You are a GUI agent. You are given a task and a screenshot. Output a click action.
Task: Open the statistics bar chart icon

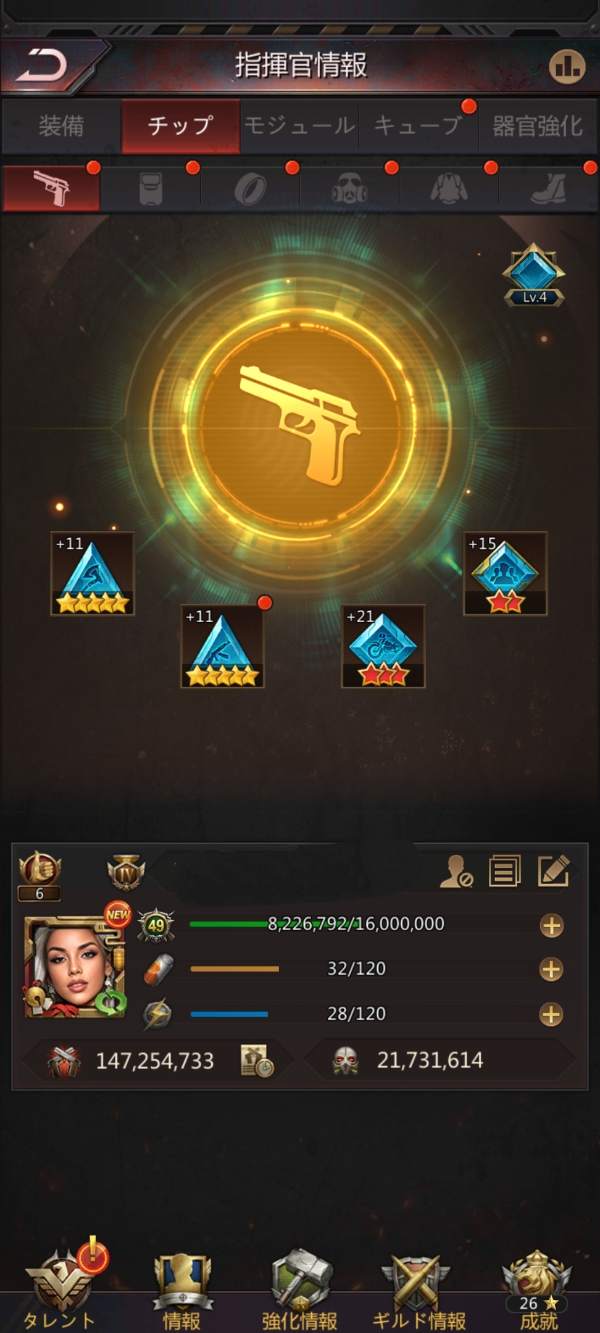(x=567, y=66)
